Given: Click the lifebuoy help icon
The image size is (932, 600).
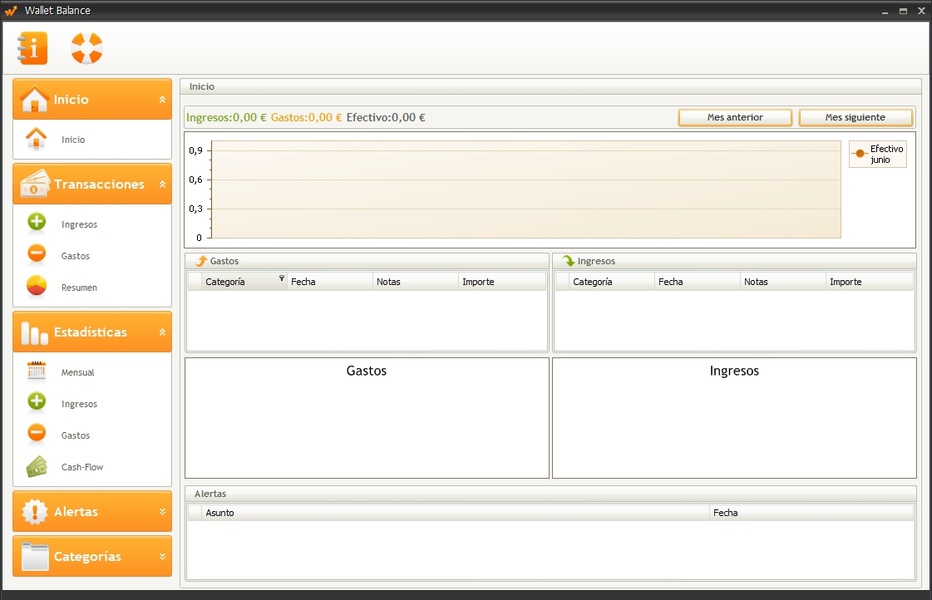Looking at the screenshot, I should [87, 48].
